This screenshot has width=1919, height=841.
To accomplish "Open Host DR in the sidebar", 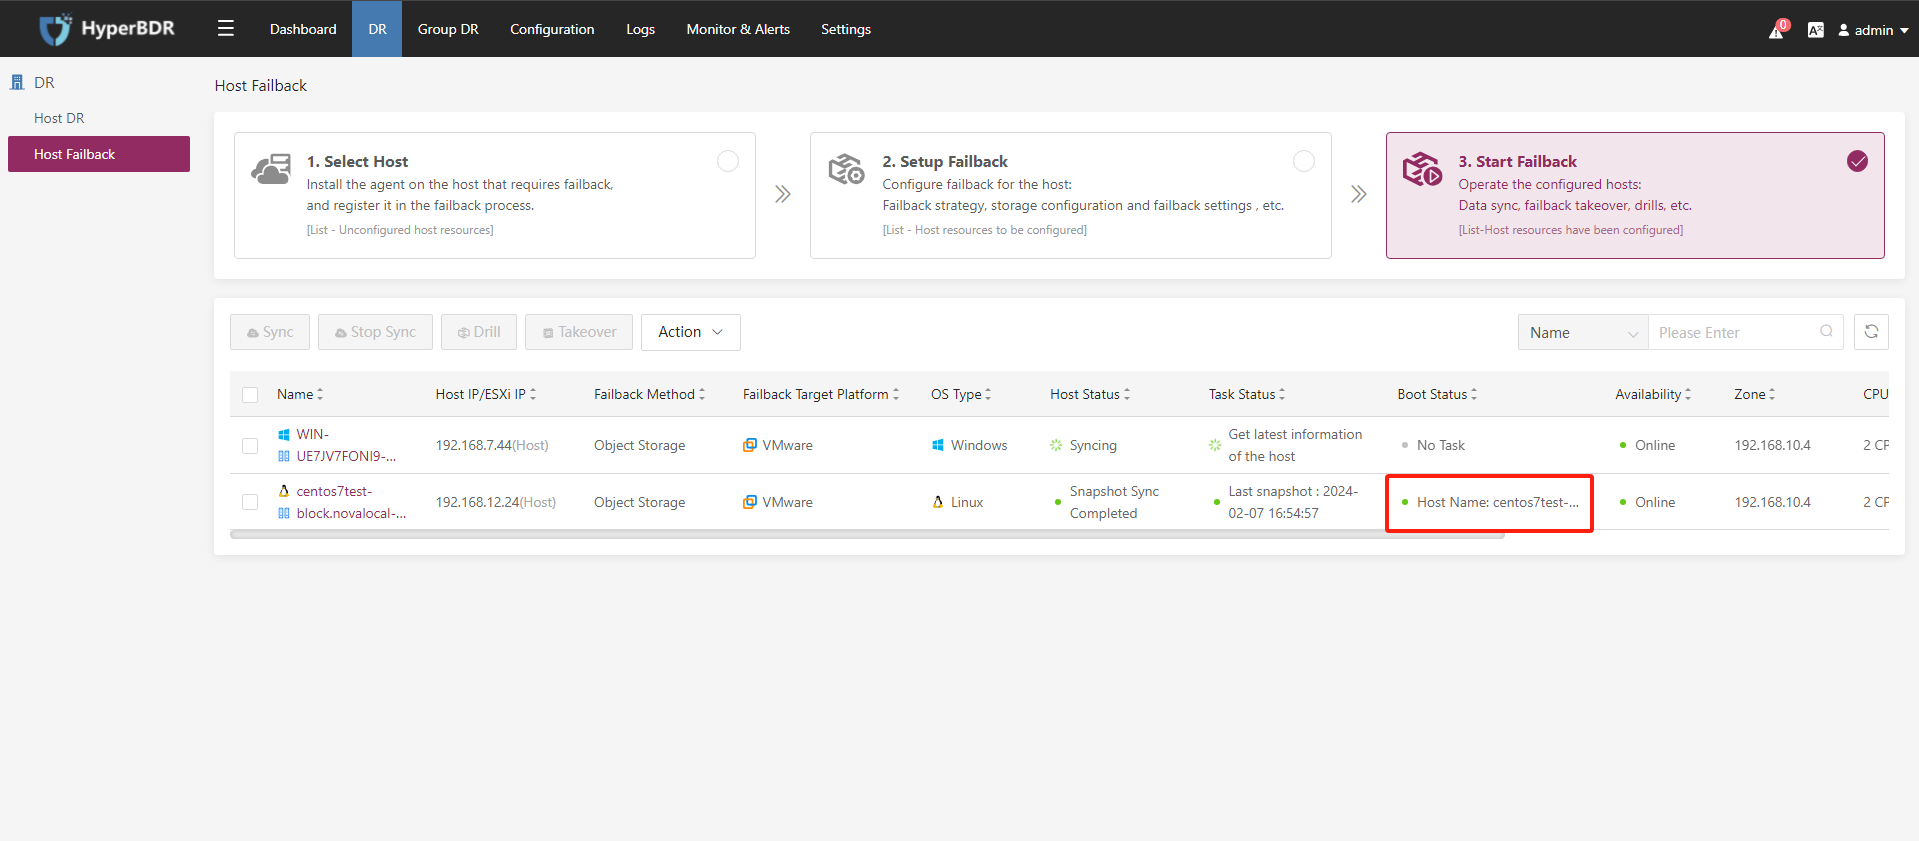I will pyautogui.click(x=59, y=118).
